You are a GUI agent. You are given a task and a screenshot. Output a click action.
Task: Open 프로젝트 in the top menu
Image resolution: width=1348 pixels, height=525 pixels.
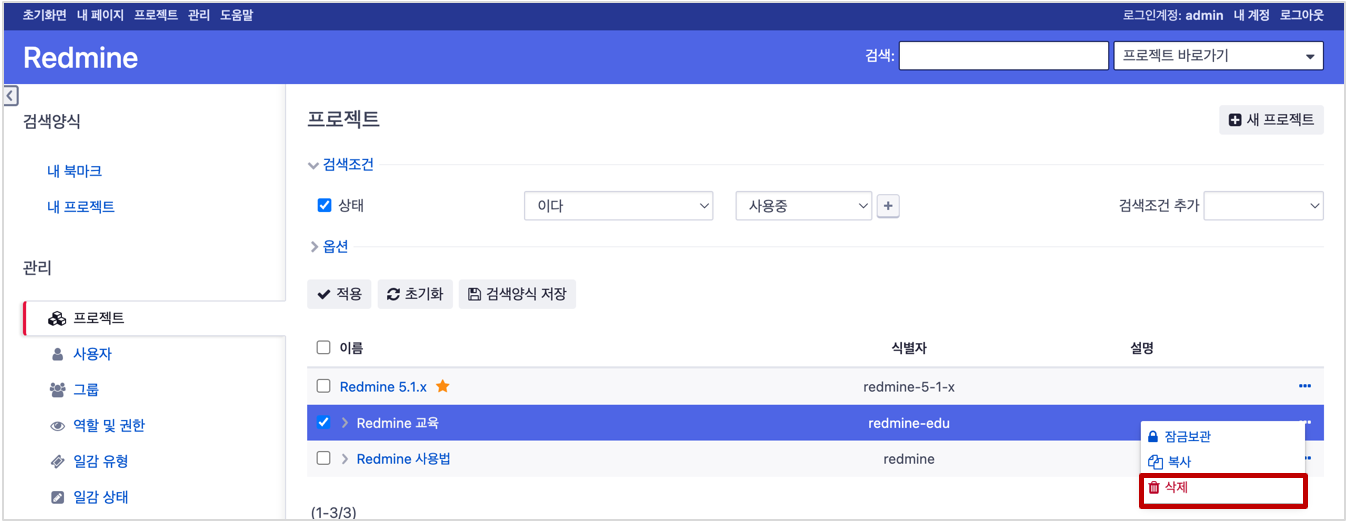pyautogui.click(x=155, y=15)
